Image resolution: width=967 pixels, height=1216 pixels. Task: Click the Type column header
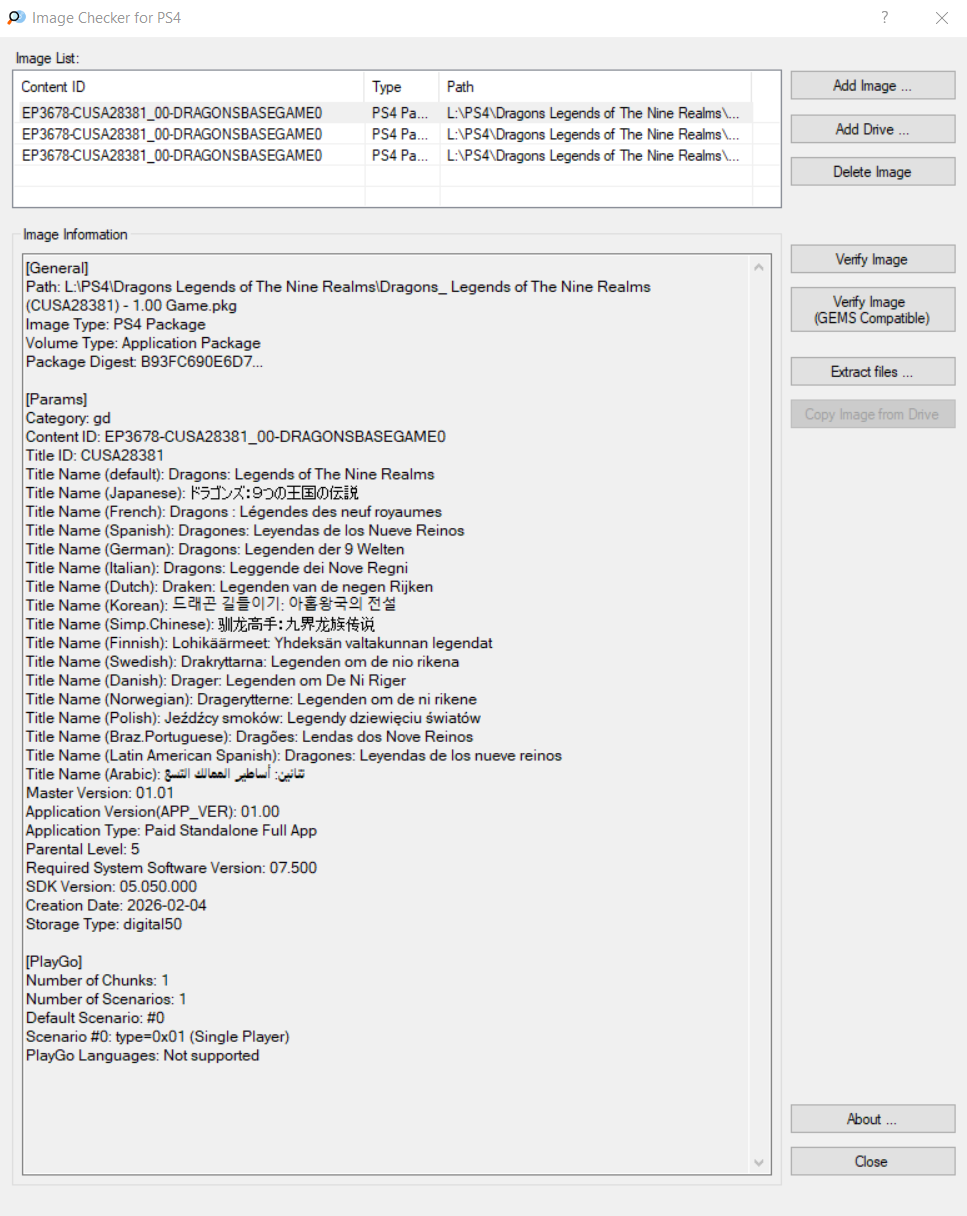click(x=402, y=87)
